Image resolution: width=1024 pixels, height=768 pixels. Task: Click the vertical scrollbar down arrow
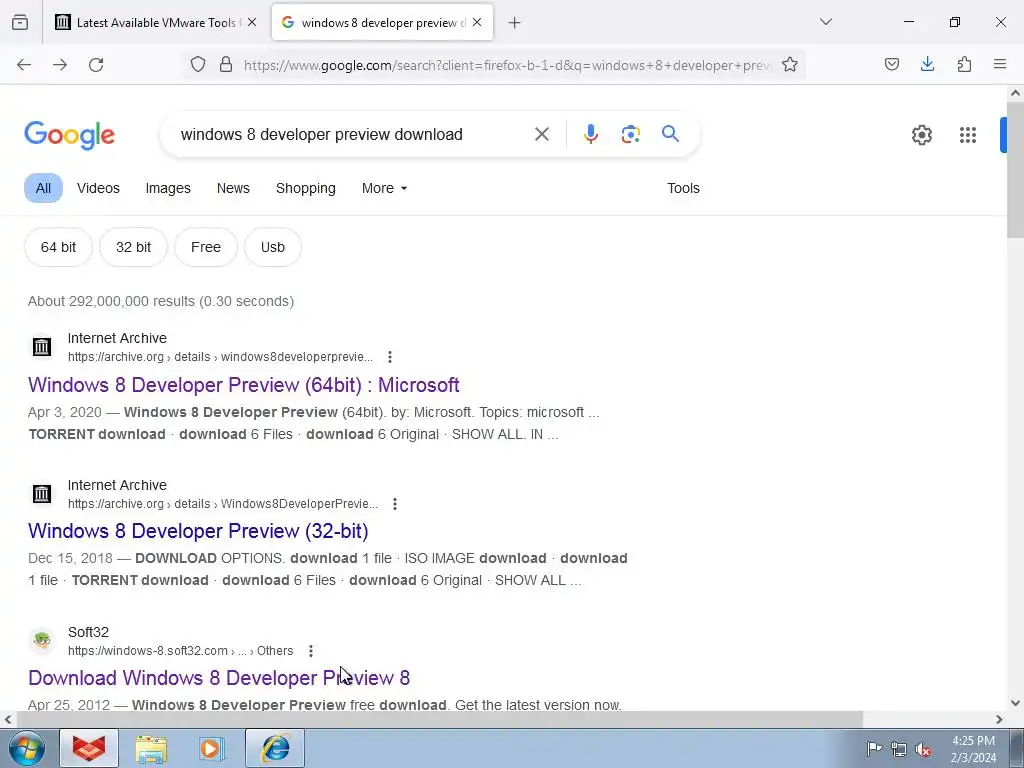tap(1015, 703)
